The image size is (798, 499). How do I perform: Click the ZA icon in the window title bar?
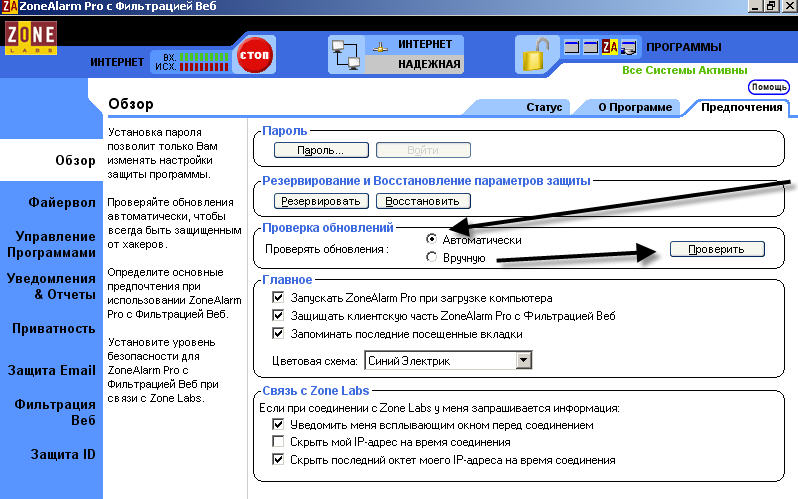9,6
